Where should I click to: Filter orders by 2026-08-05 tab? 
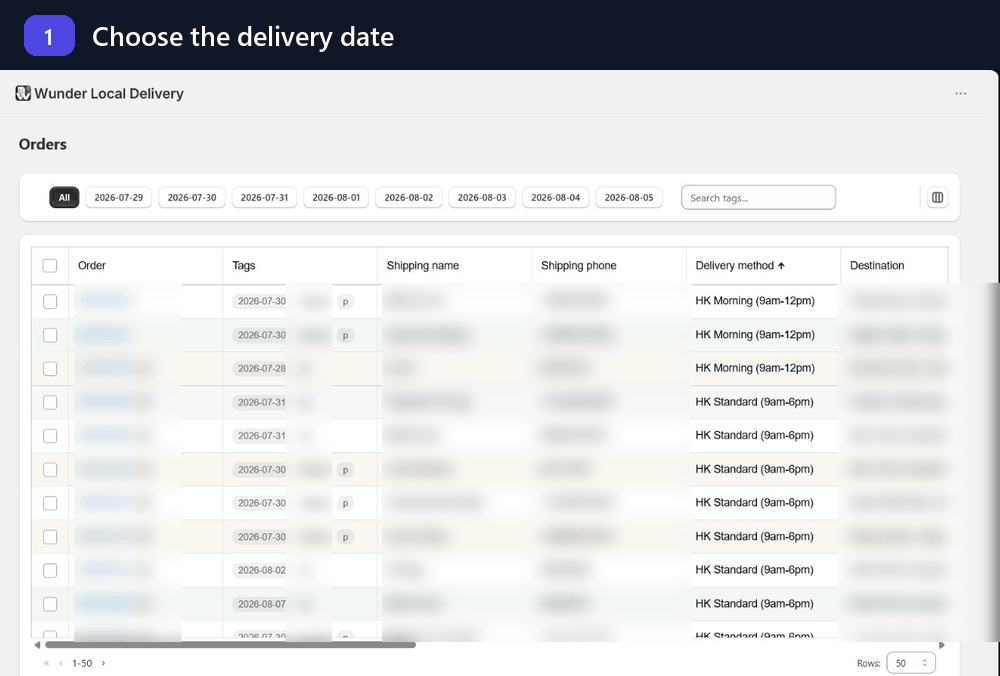pyautogui.click(x=629, y=198)
